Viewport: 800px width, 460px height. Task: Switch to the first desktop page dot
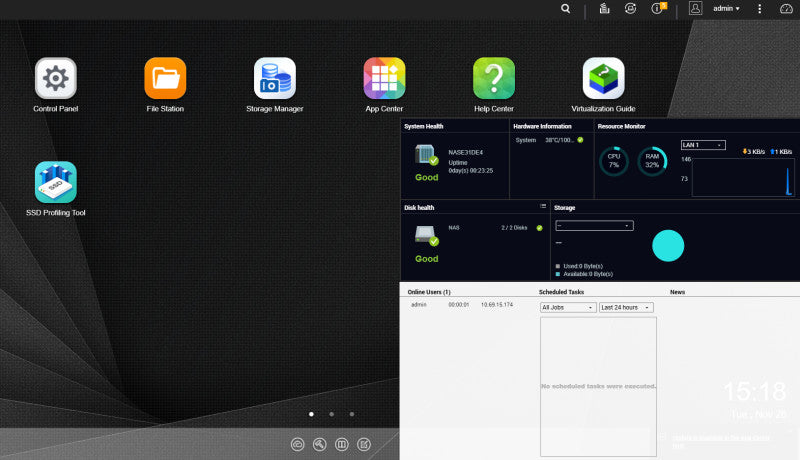coord(311,414)
